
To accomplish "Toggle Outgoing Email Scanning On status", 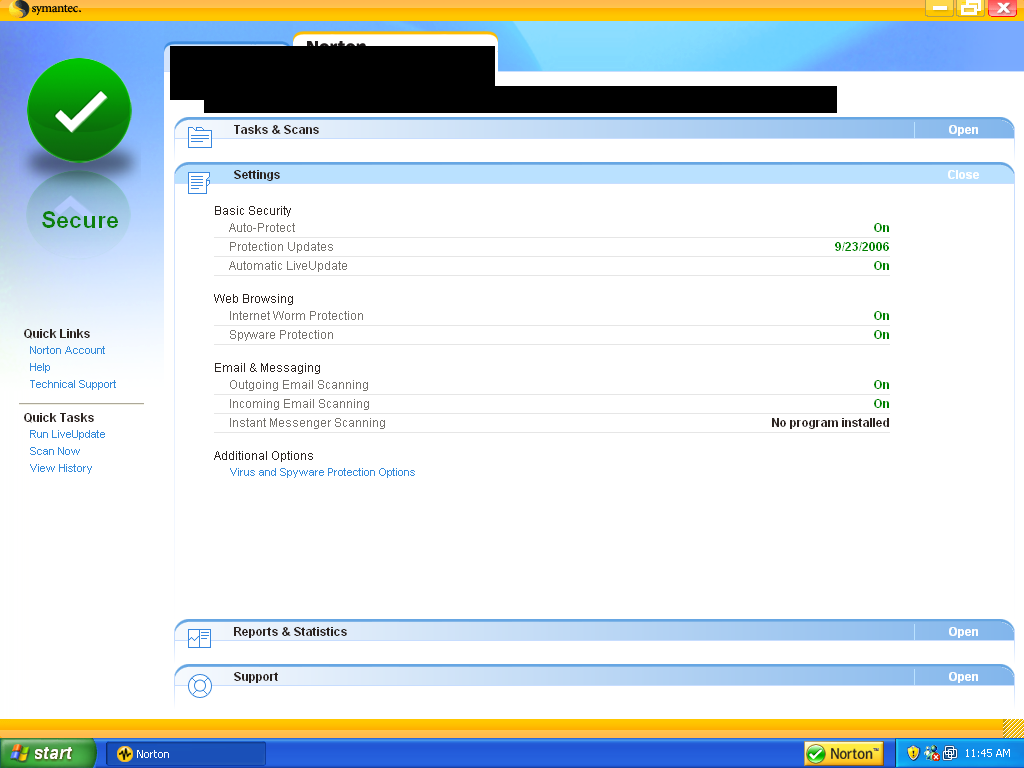I will [x=881, y=385].
